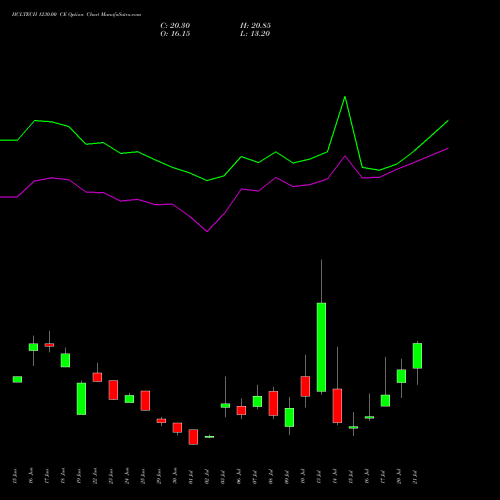Click the 01 Jul date label
The height and width of the screenshot is (500, 500).
191,477
